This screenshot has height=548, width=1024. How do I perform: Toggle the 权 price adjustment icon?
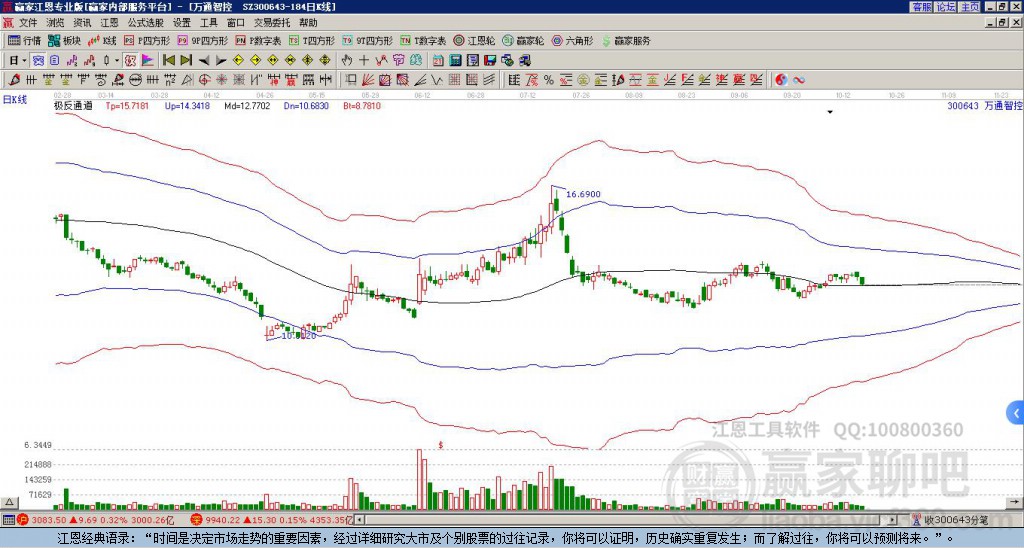tap(130, 61)
